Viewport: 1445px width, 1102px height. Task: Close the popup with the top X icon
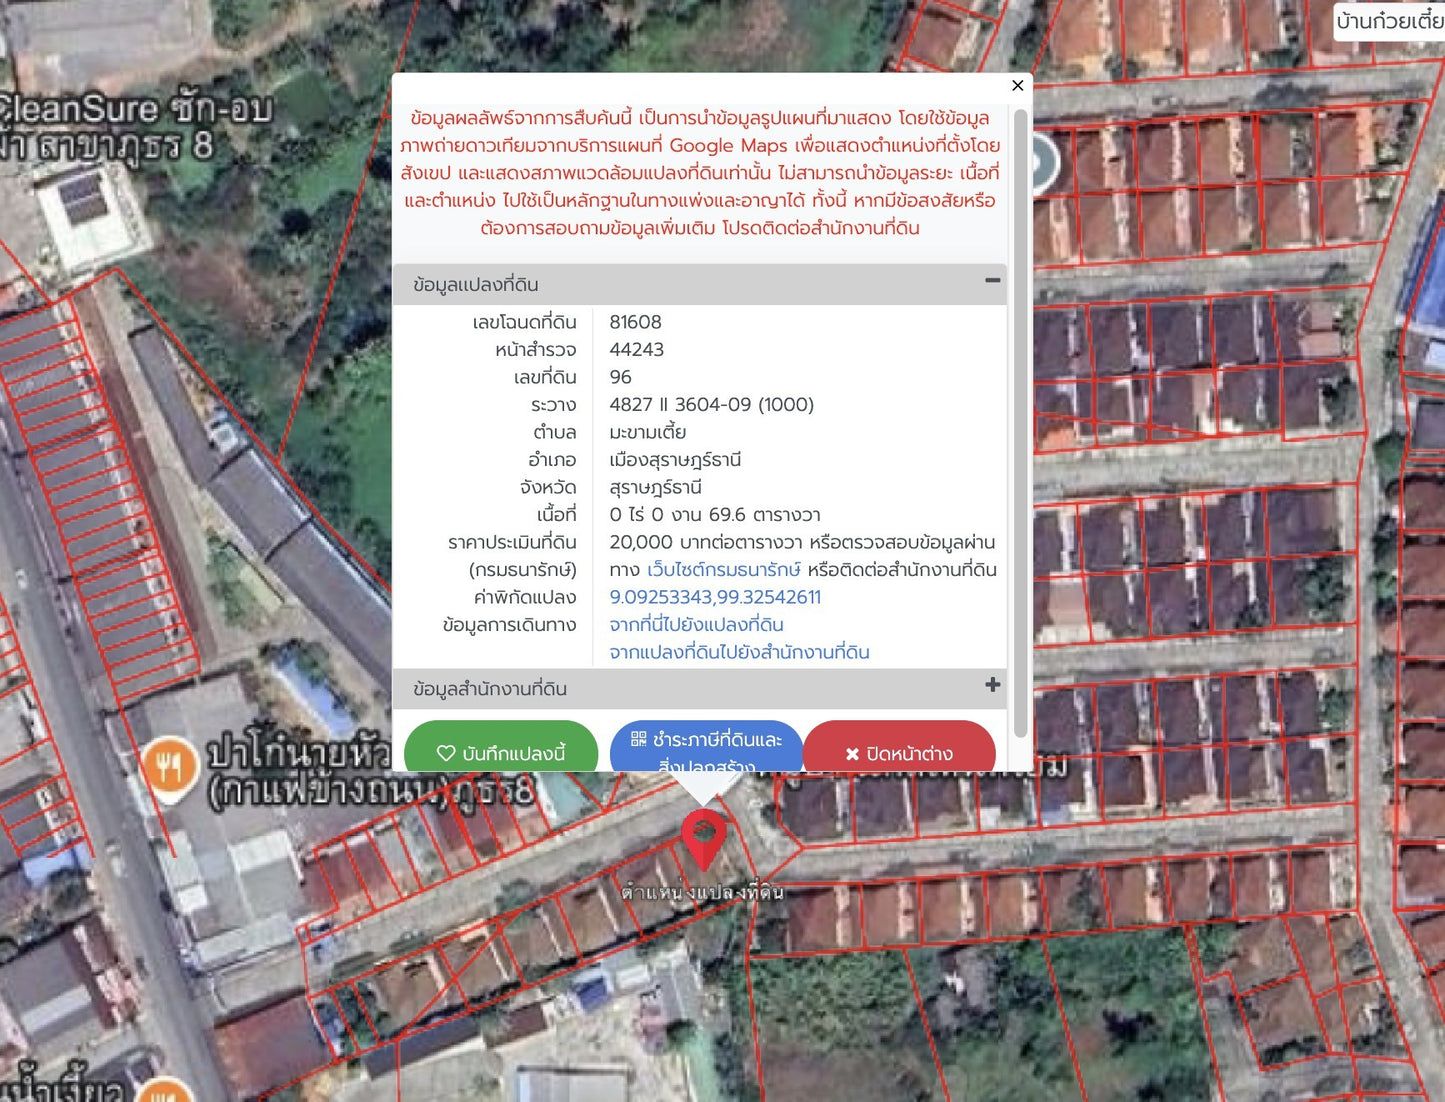(x=1017, y=86)
